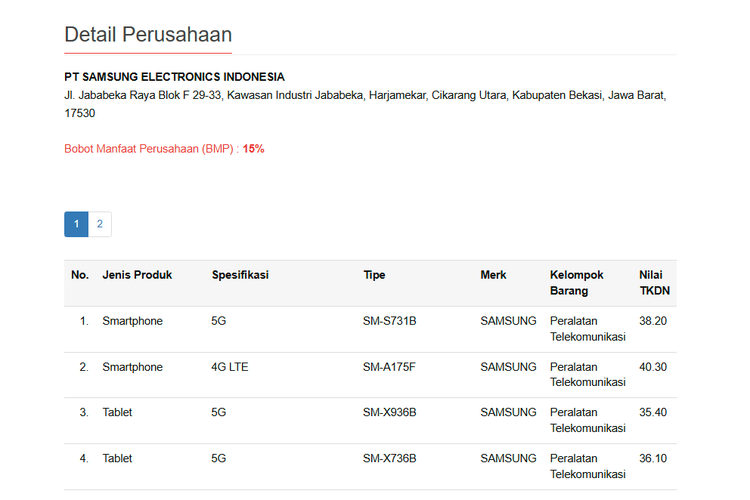Go to pagination page 2
750x500 pixels.
(100, 224)
